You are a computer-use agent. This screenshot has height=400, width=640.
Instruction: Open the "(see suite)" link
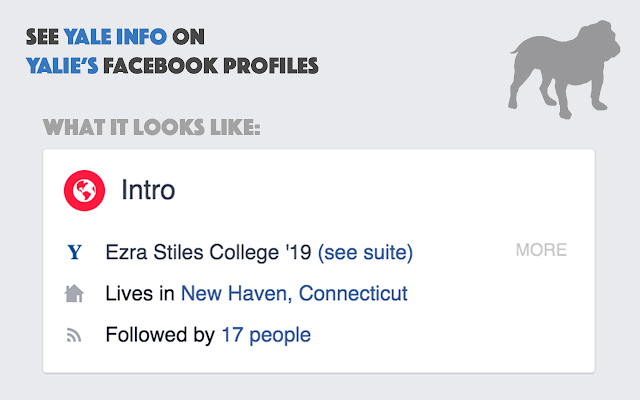pos(365,253)
